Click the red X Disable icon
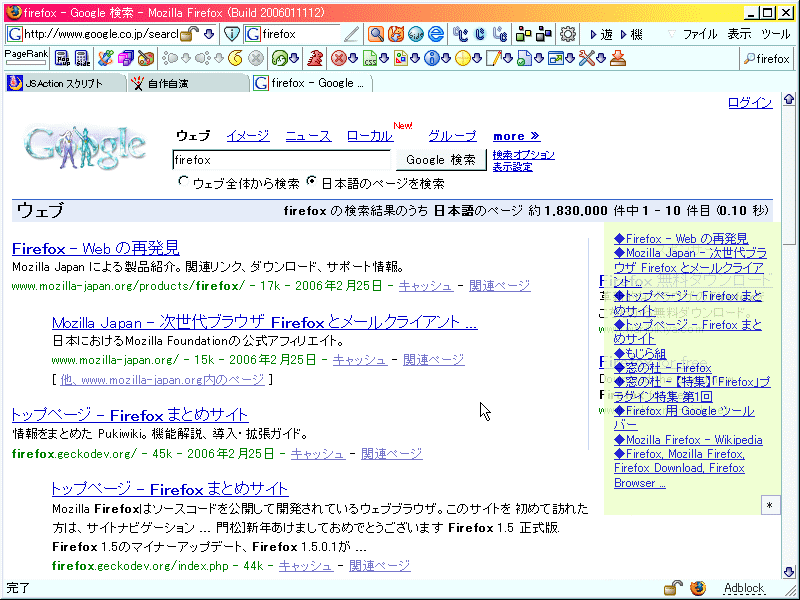Image resolution: width=800 pixels, height=600 pixels. 338,59
